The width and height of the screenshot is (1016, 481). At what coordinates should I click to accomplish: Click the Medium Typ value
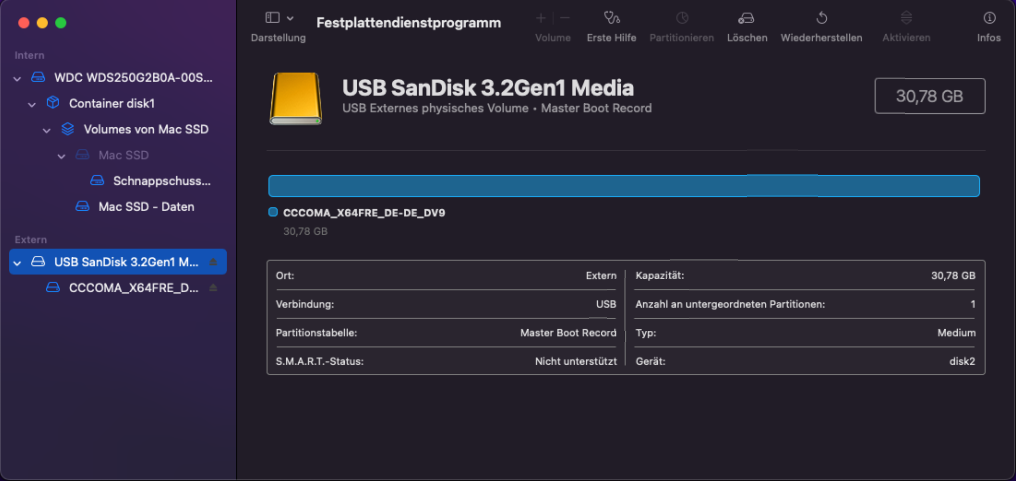(x=956, y=333)
